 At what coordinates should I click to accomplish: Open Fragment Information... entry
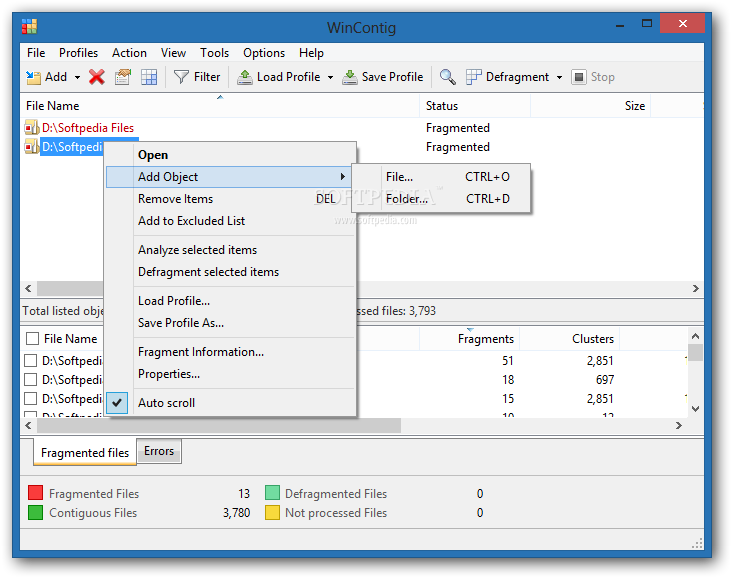pos(232,352)
